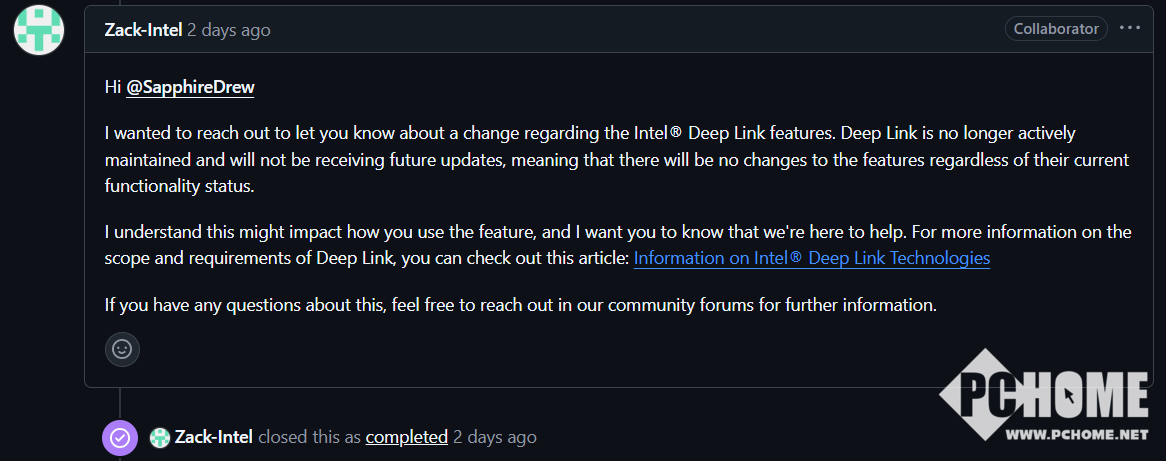Open the @SapphireDrew mention

(x=190, y=87)
